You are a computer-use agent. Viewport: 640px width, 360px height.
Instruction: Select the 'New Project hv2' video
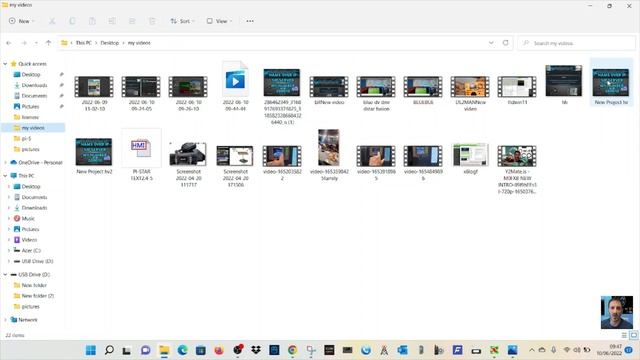[94, 156]
